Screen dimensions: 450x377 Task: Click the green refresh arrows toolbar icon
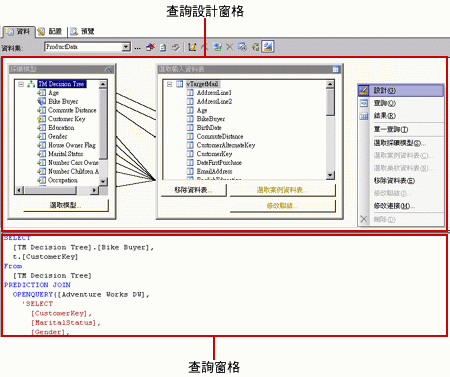[x=255, y=47]
